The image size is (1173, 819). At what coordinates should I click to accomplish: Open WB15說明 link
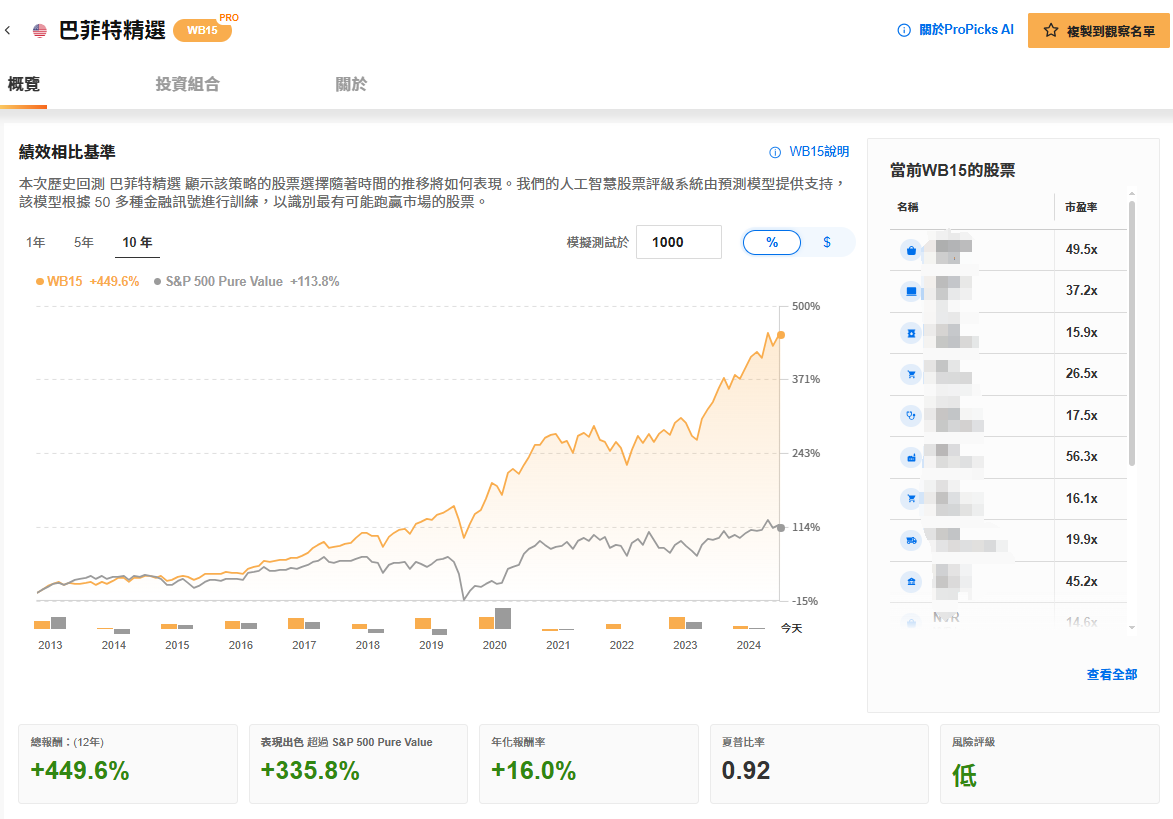(x=819, y=152)
